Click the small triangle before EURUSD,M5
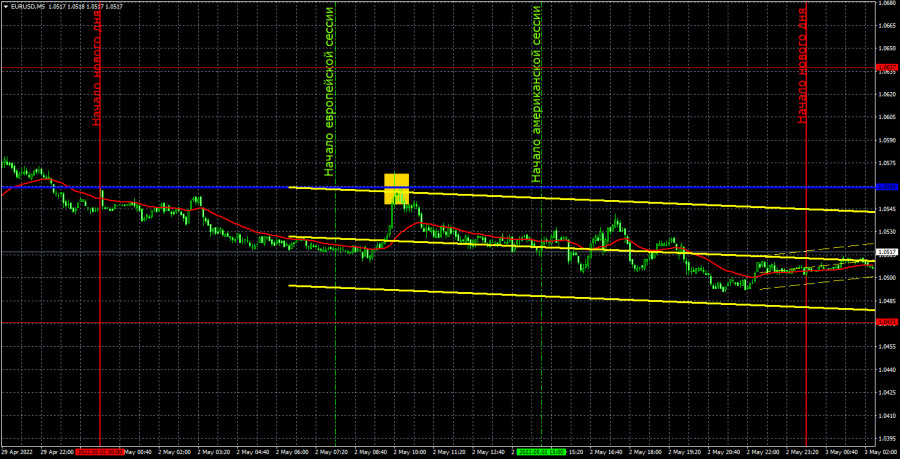 (x=6, y=6)
